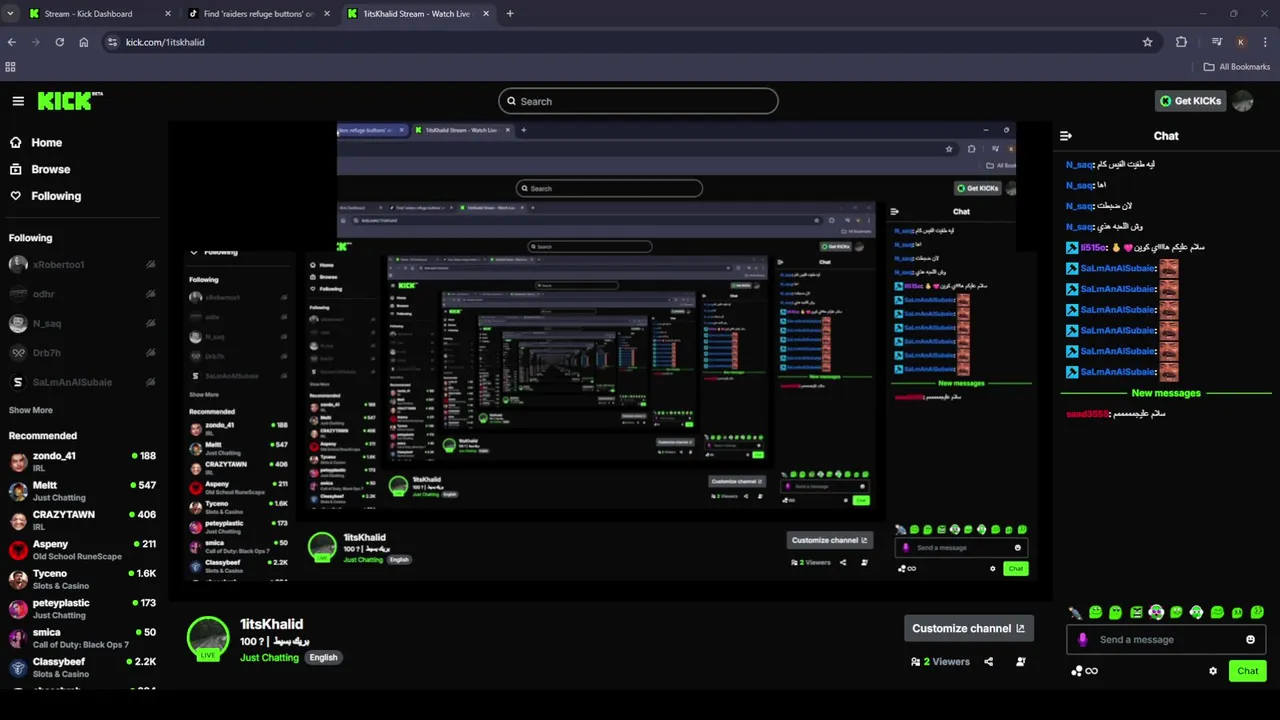This screenshot has width=1280, height=720.
Task: Go to Home in sidebar
Action: 36,143
